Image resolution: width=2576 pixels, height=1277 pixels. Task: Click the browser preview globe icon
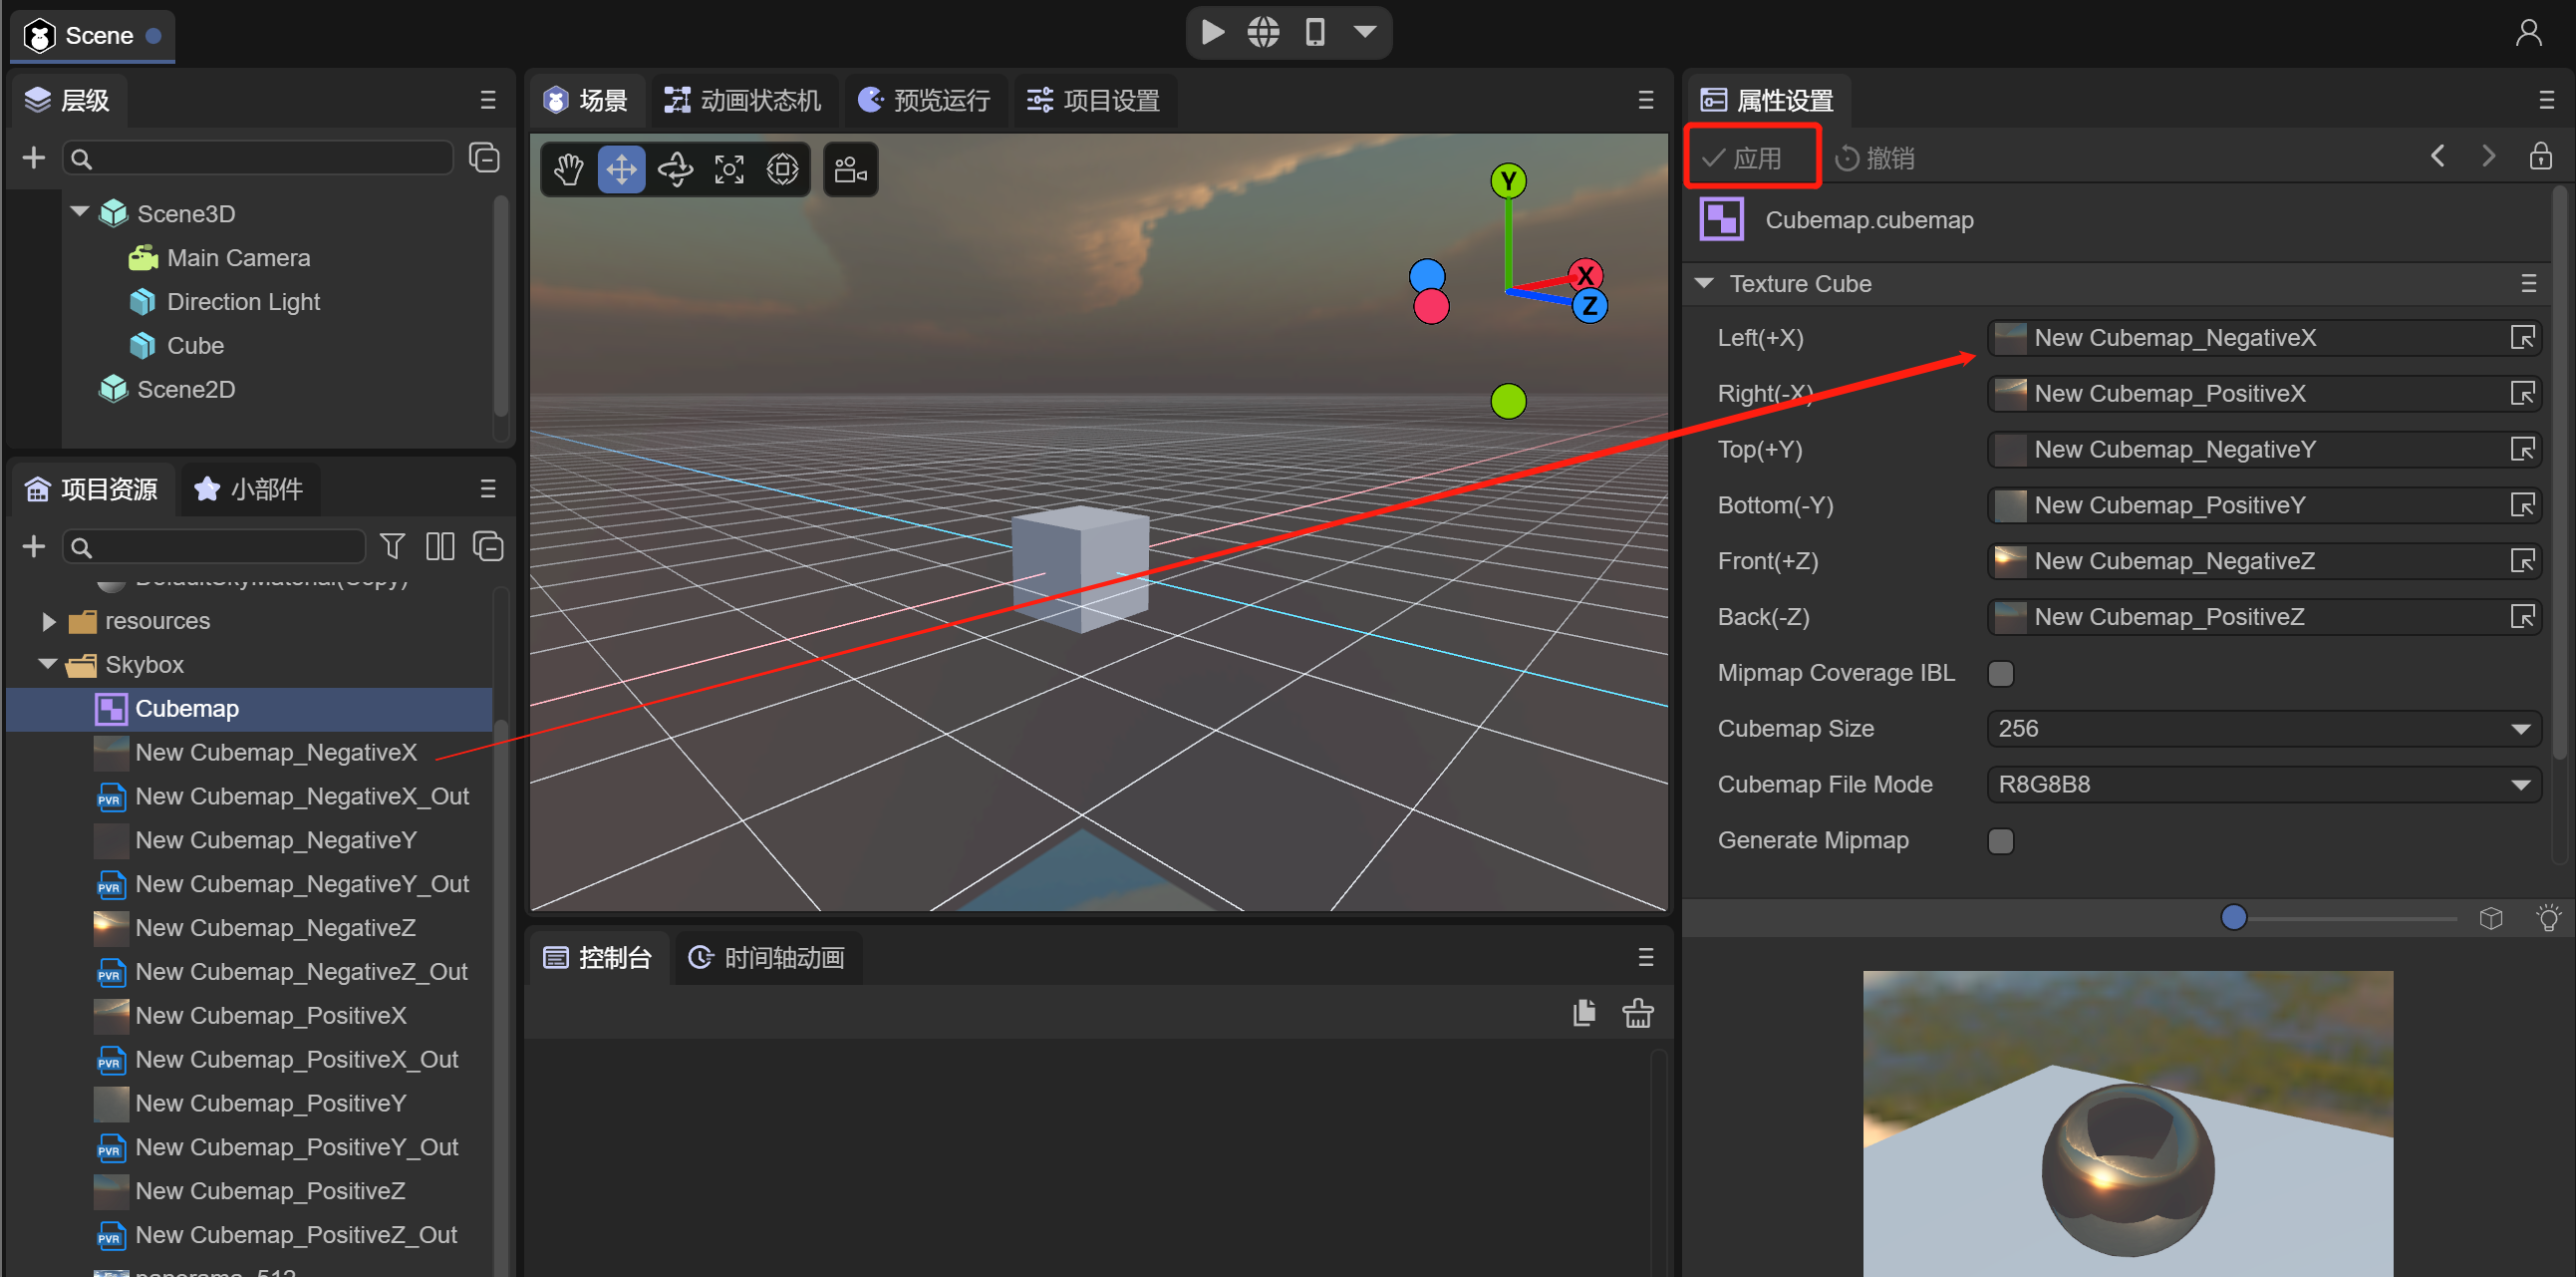click(1263, 33)
